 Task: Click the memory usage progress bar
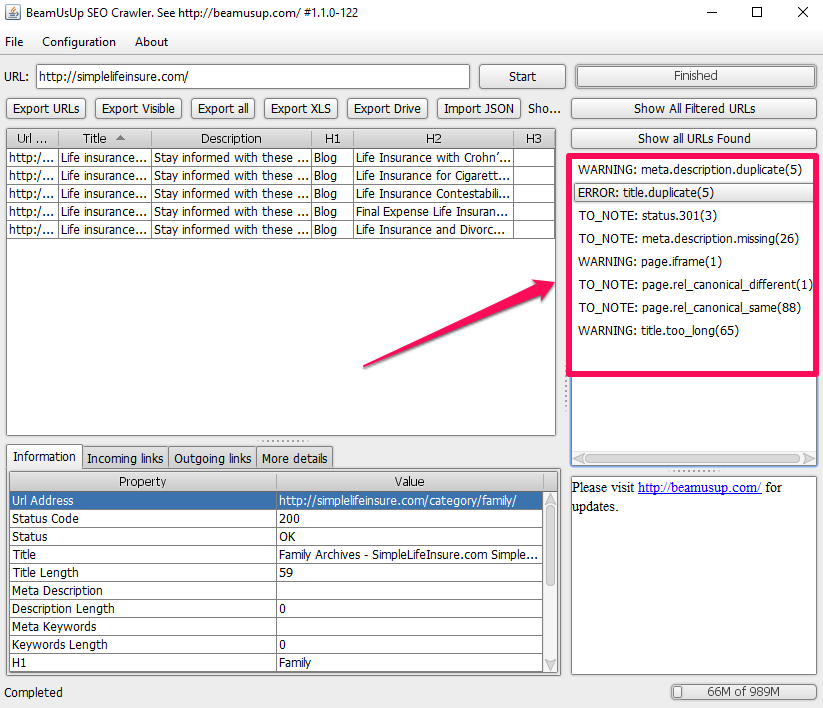741,692
